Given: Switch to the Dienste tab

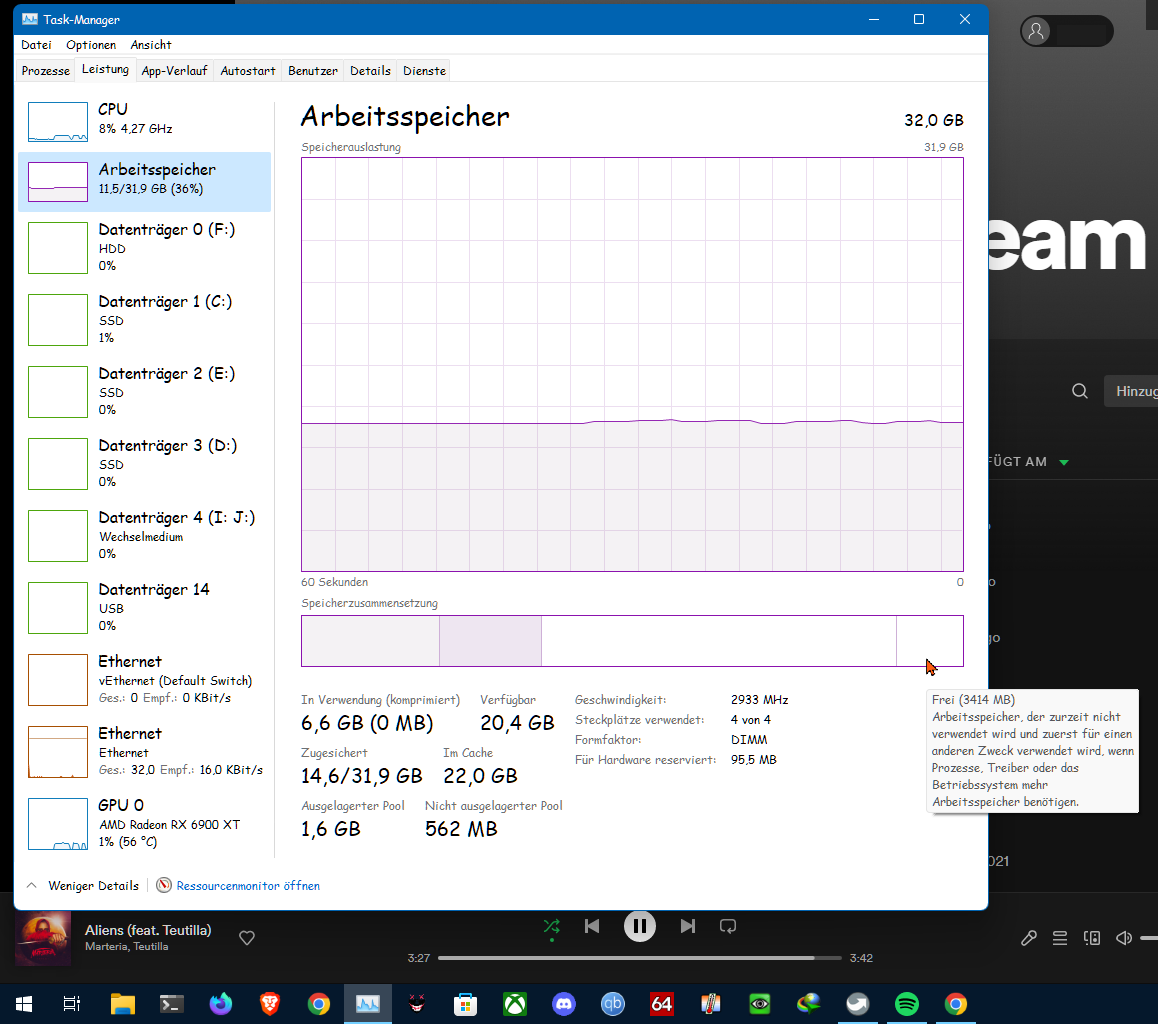Looking at the screenshot, I should click(424, 71).
